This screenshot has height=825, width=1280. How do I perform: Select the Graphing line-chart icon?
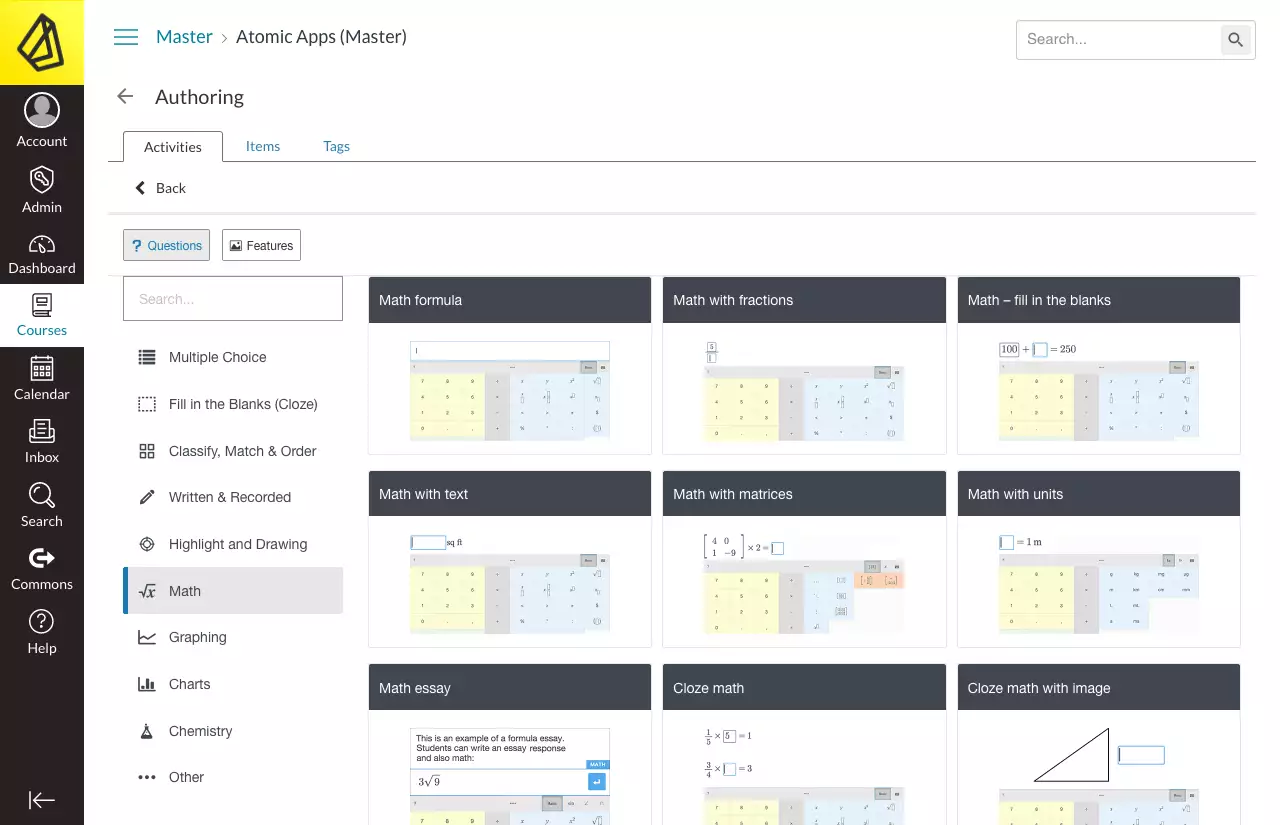pos(147,637)
